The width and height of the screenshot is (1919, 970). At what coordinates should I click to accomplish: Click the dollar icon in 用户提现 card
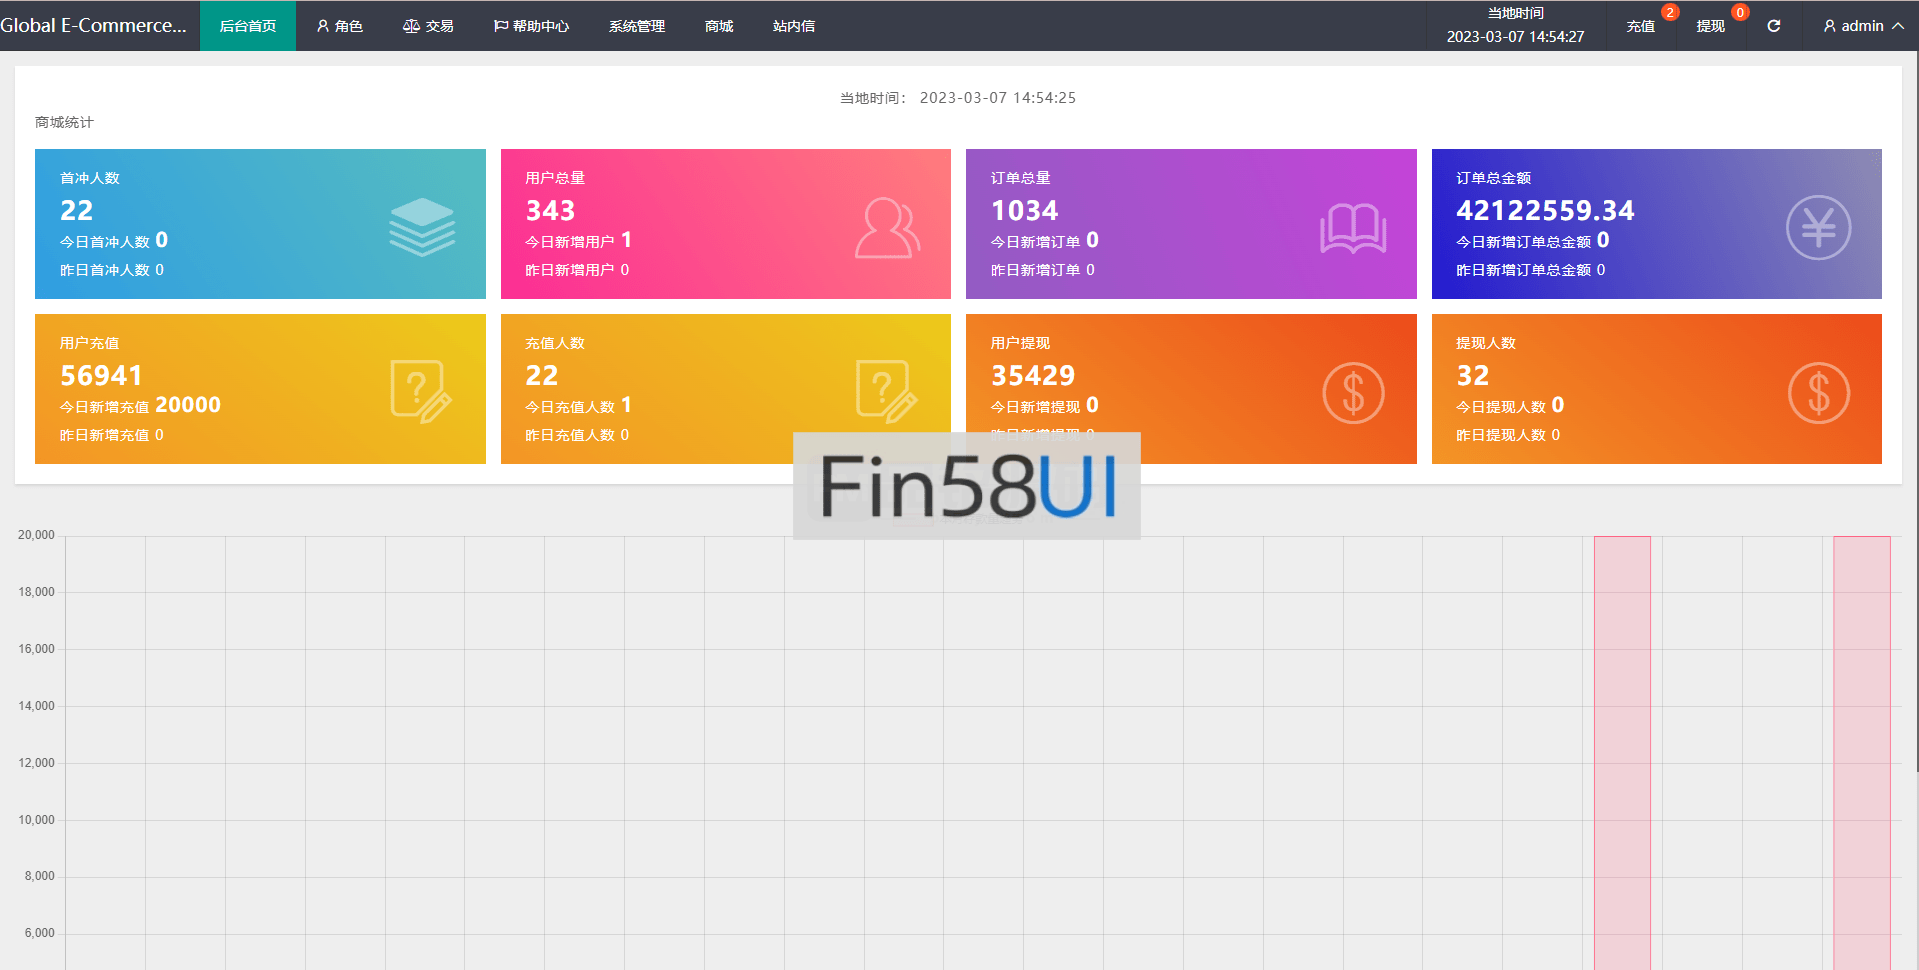point(1352,392)
